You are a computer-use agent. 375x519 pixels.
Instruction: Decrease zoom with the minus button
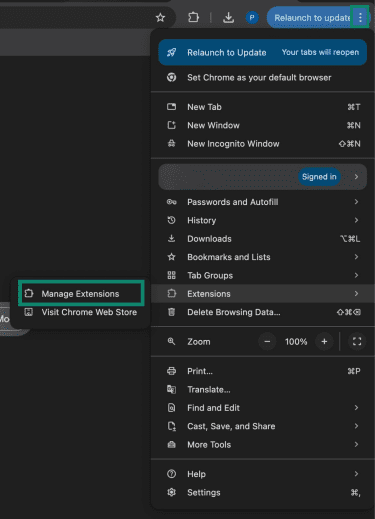click(x=267, y=342)
